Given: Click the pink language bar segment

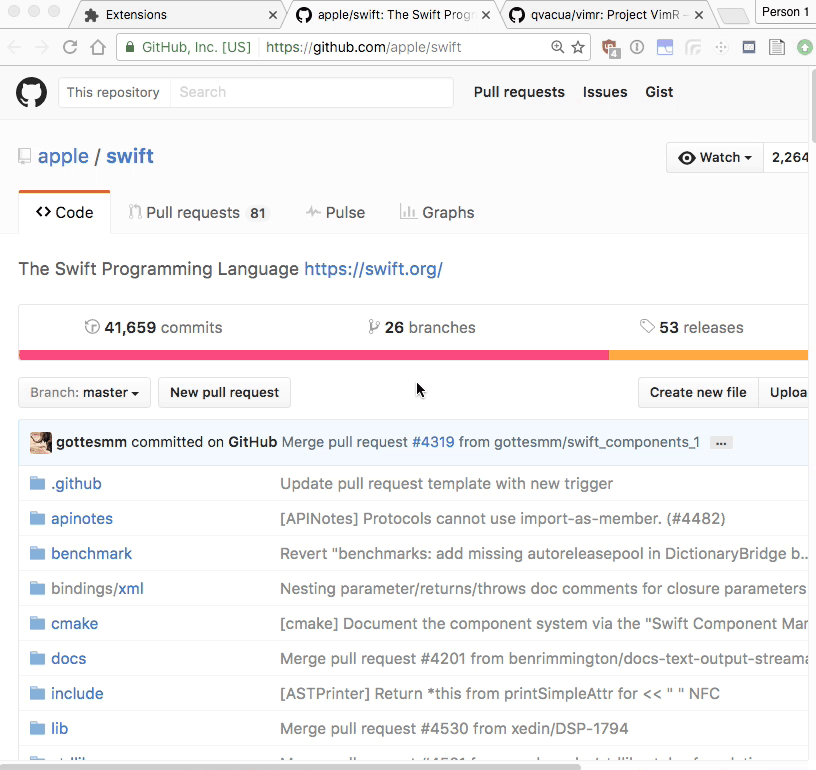Looking at the screenshot, I should (x=314, y=355).
